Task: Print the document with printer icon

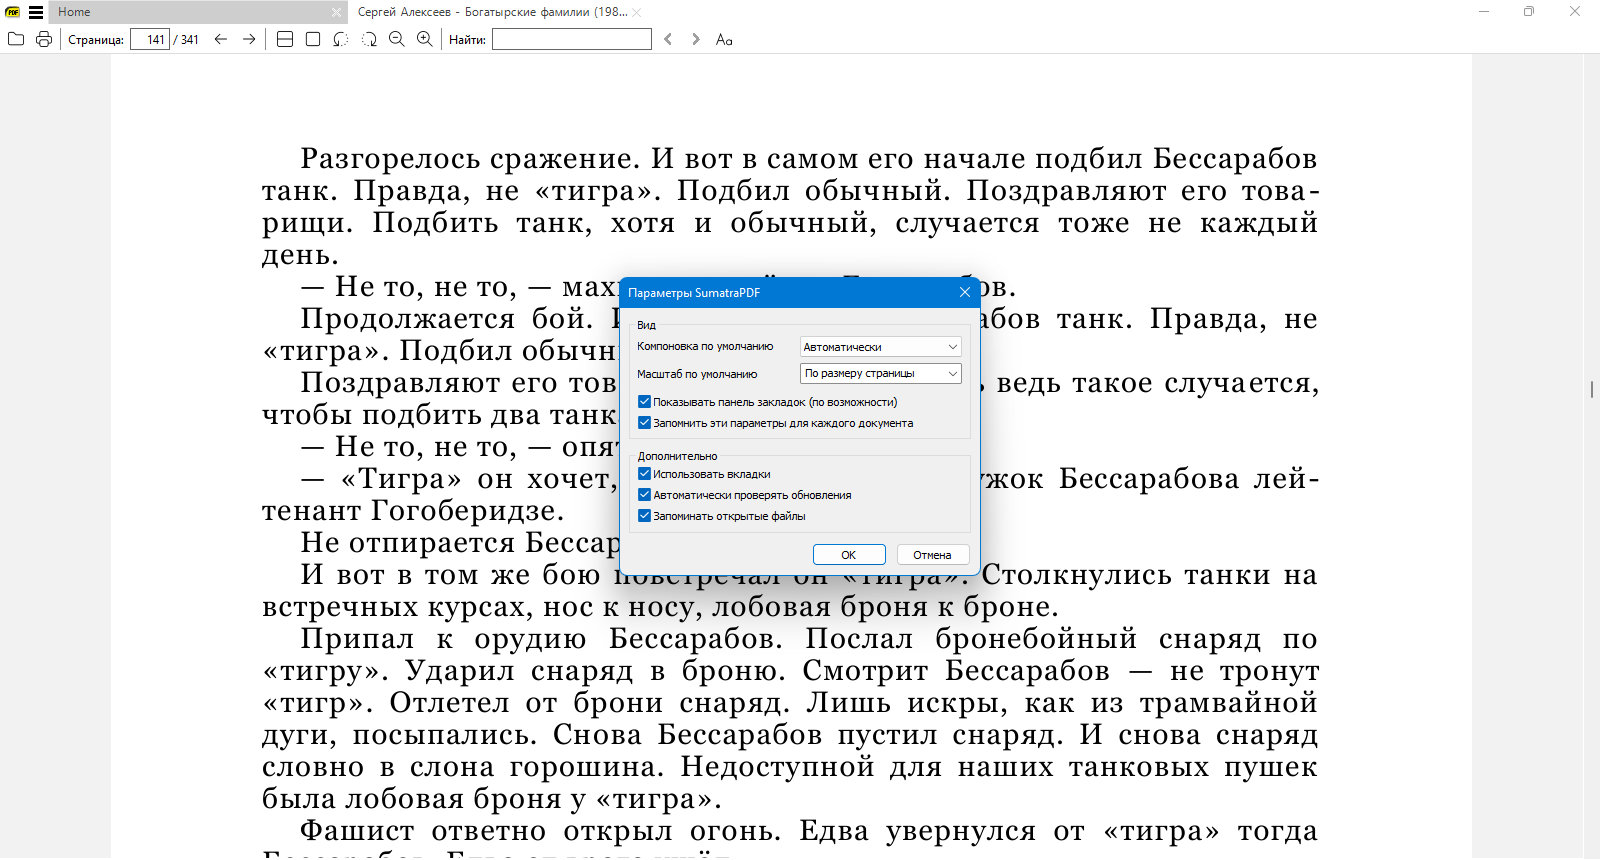Action: tap(44, 39)
